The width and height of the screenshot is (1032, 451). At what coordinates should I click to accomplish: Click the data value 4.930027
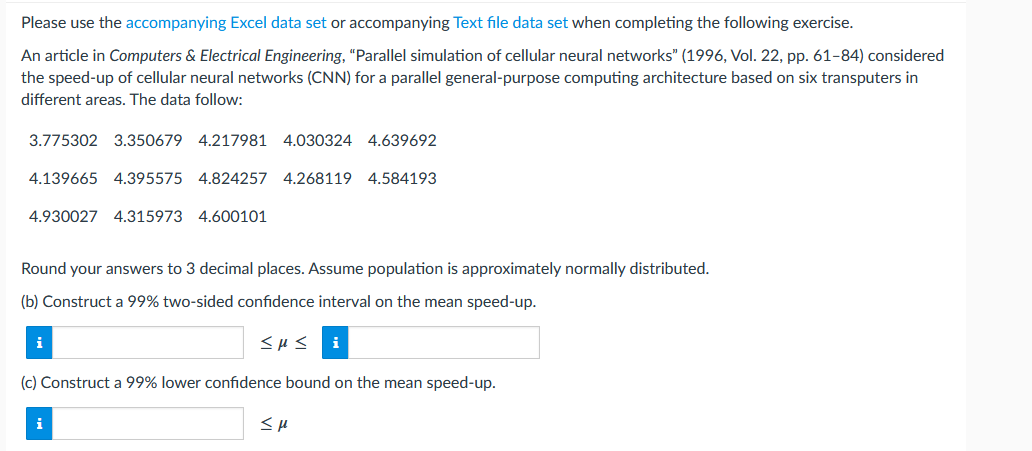pos(64,216)
